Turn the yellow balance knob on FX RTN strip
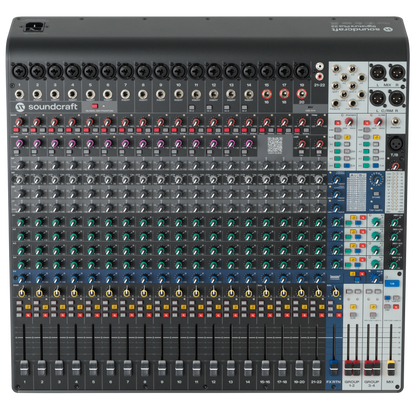Screen dimensions: 416x401 click(336, 293)
